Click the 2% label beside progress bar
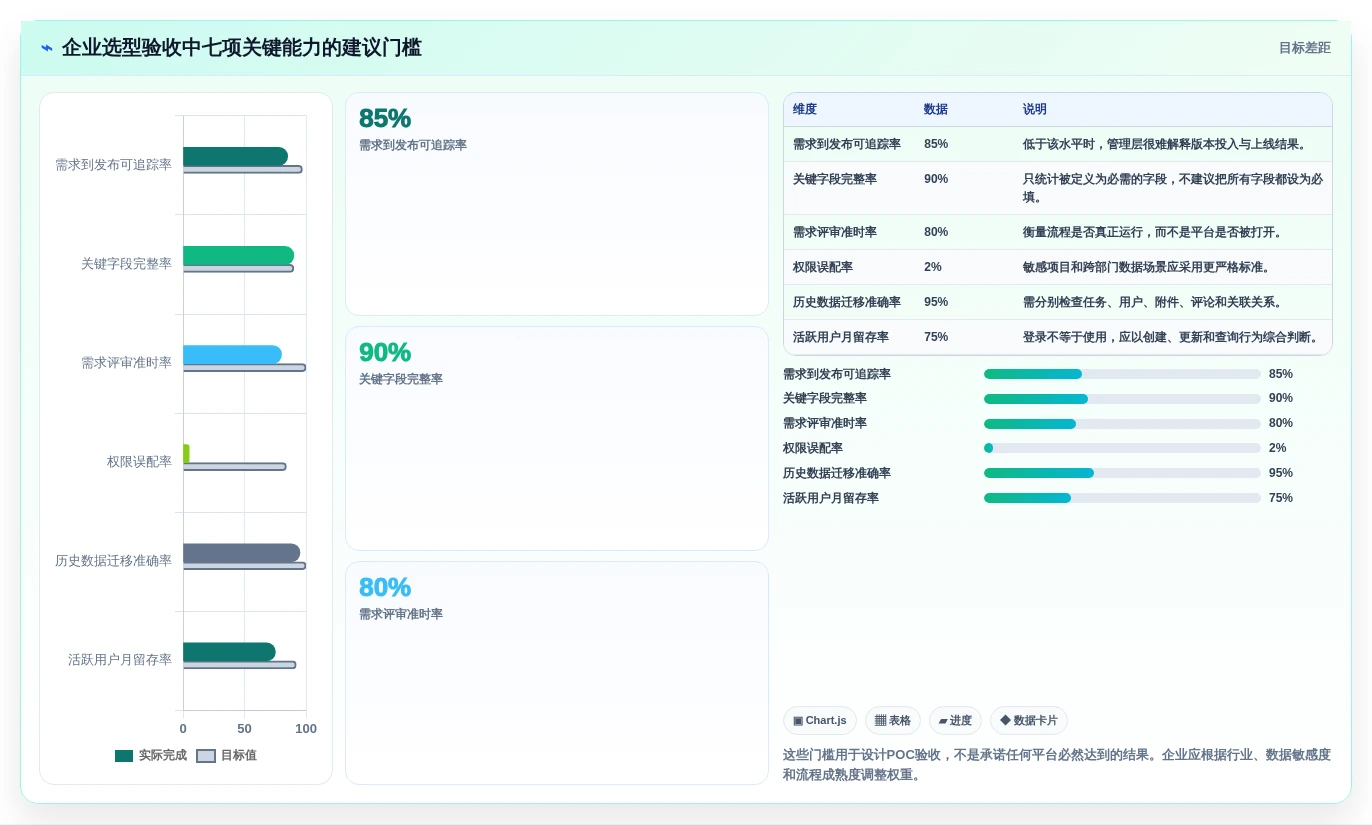The width and height of the screenshot is (1372, 825). tap(1278, 448)
